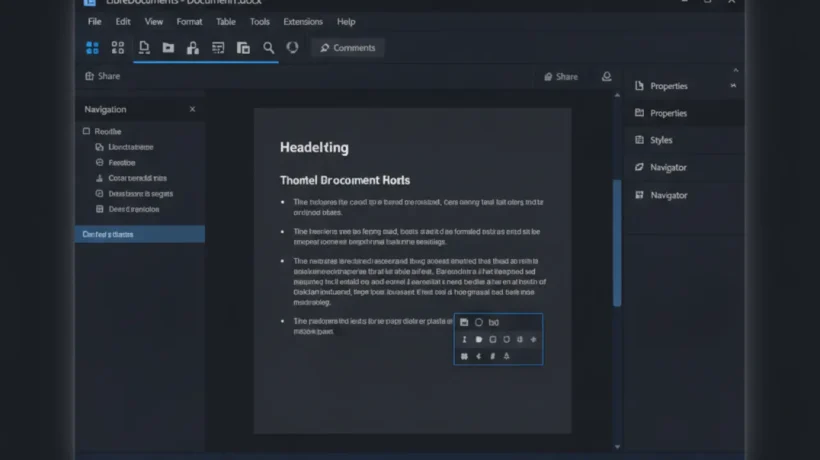
Task: Click the scrollbar up arrow
Action: (x=617, y=96)
